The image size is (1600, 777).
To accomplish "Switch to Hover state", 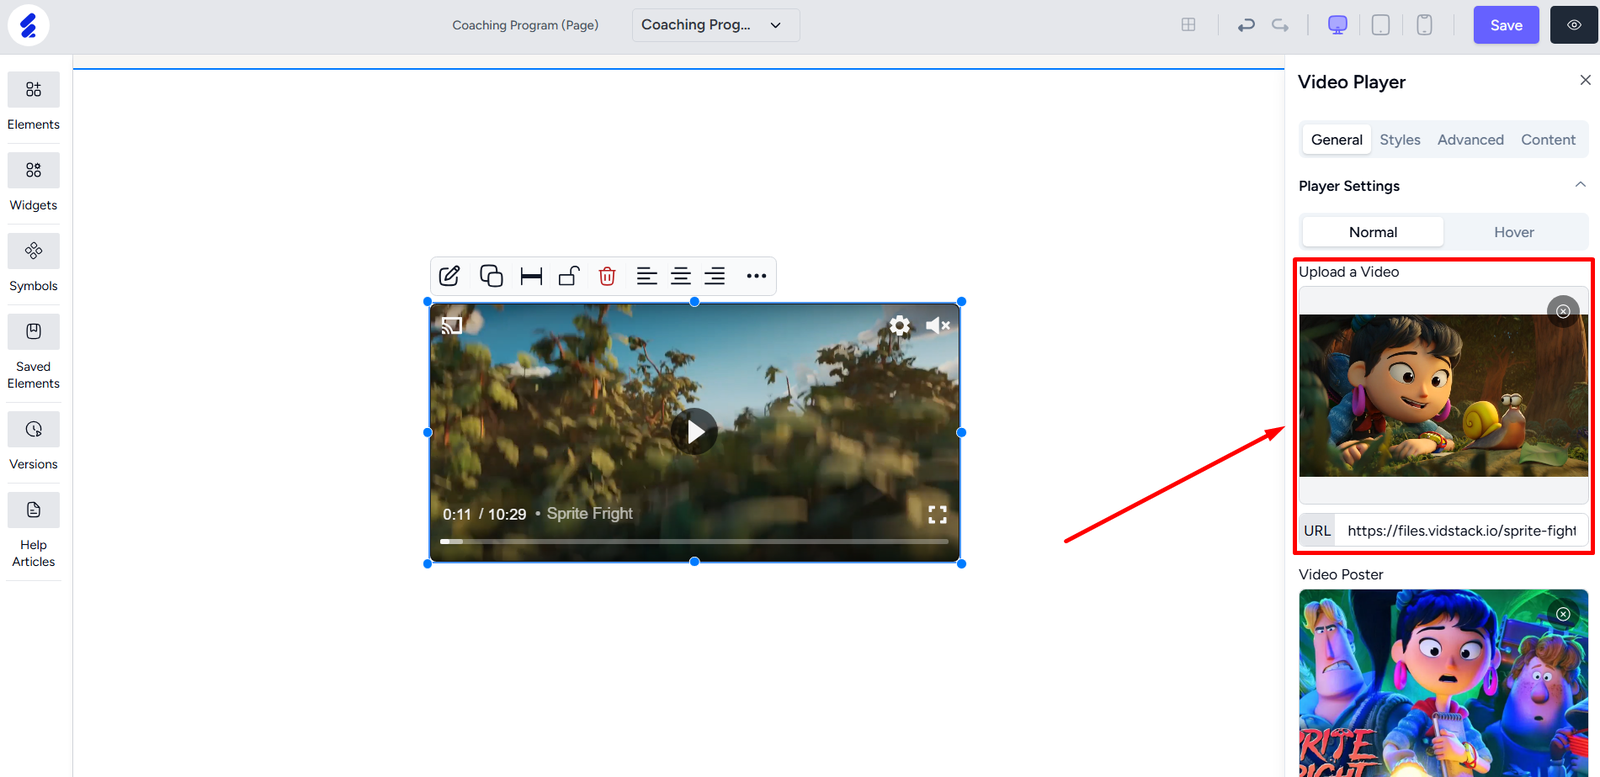I will coord(1513,232).
